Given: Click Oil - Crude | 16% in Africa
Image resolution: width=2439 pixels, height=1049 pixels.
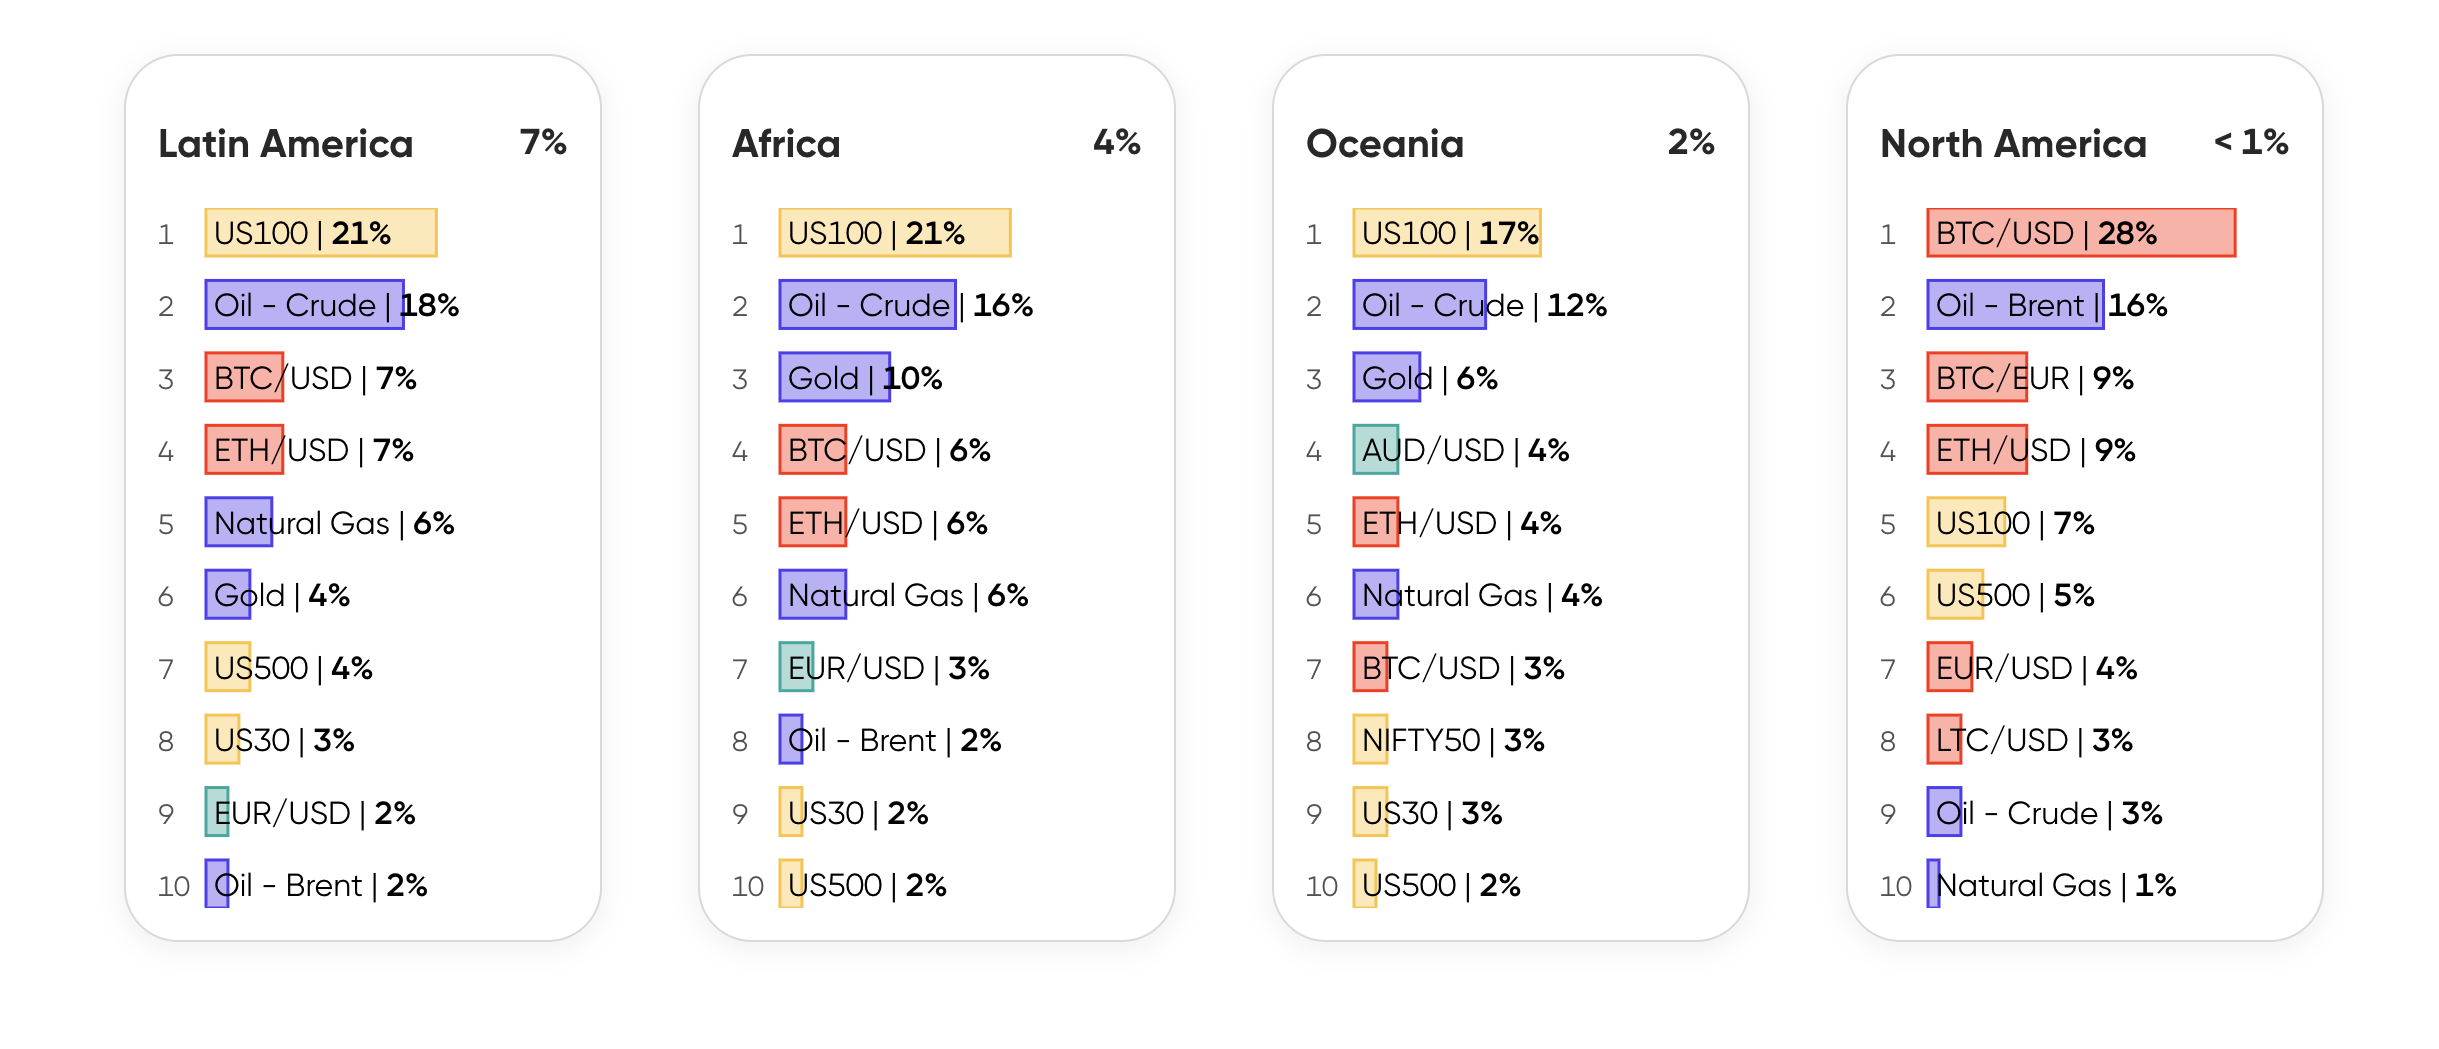Looking at the screenshot, I should coord(906,305).
